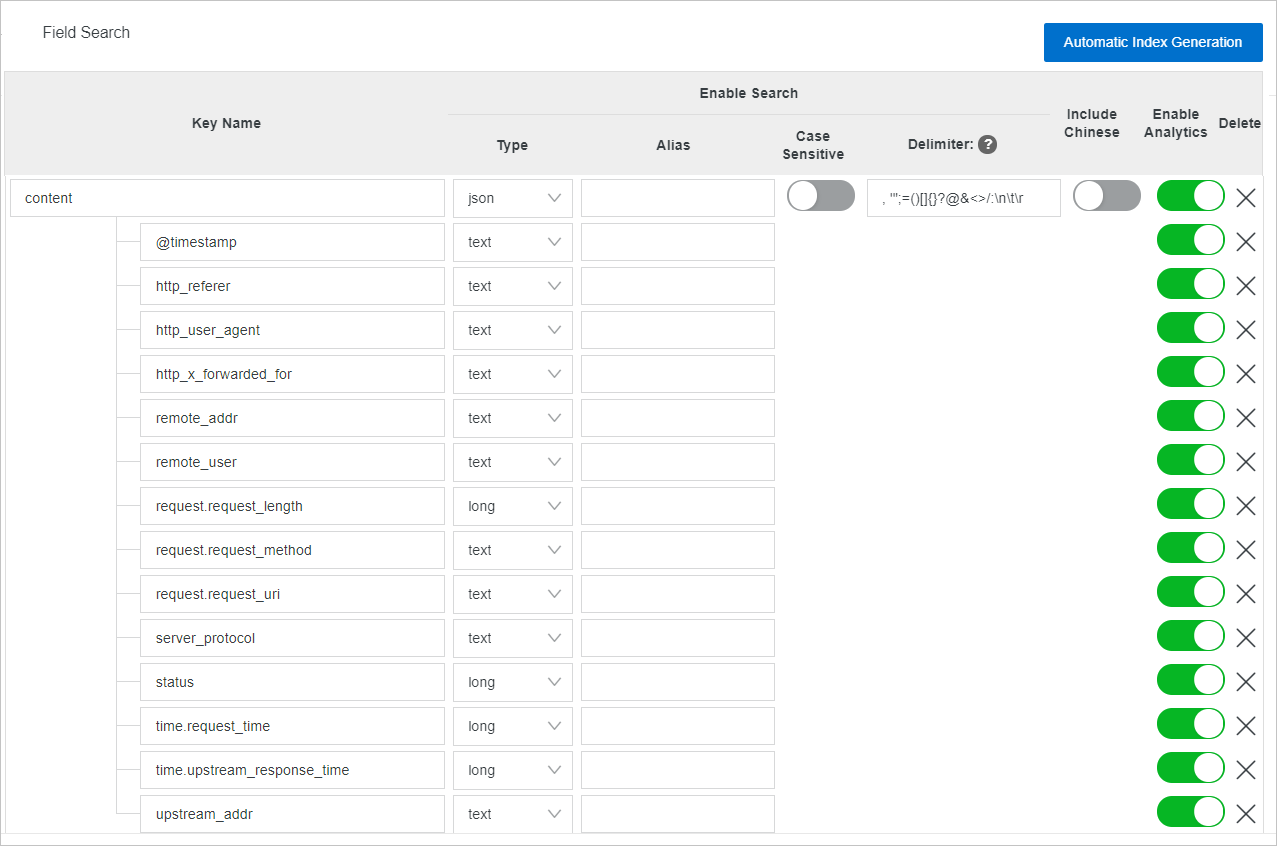Click the 'Enable Analytics' column header
This screenshot has width=1277, height=846.
[1176, 123]
